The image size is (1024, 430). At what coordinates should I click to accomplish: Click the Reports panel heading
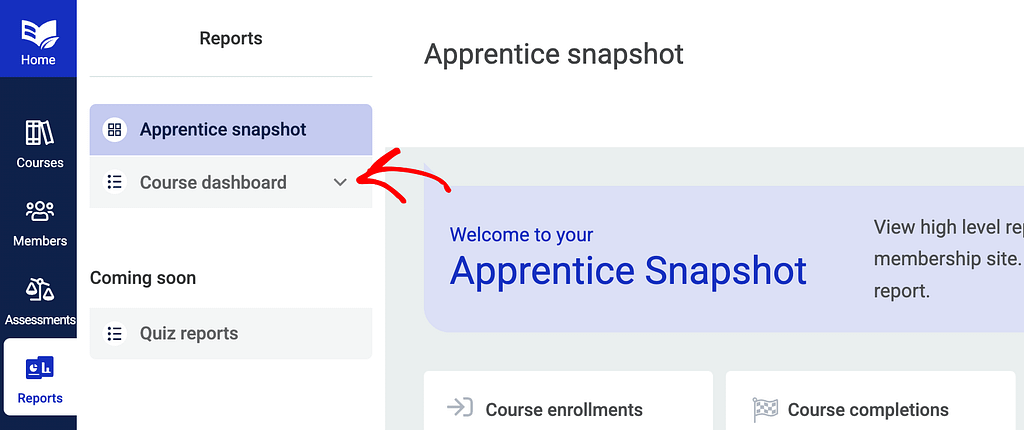pos(231,39)
